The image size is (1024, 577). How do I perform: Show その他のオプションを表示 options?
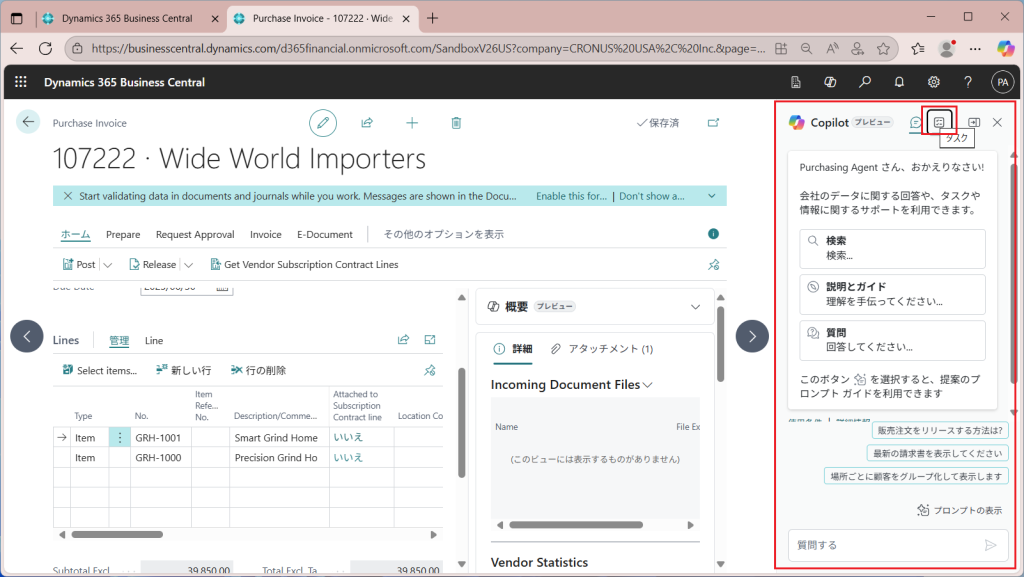point(443,234)
